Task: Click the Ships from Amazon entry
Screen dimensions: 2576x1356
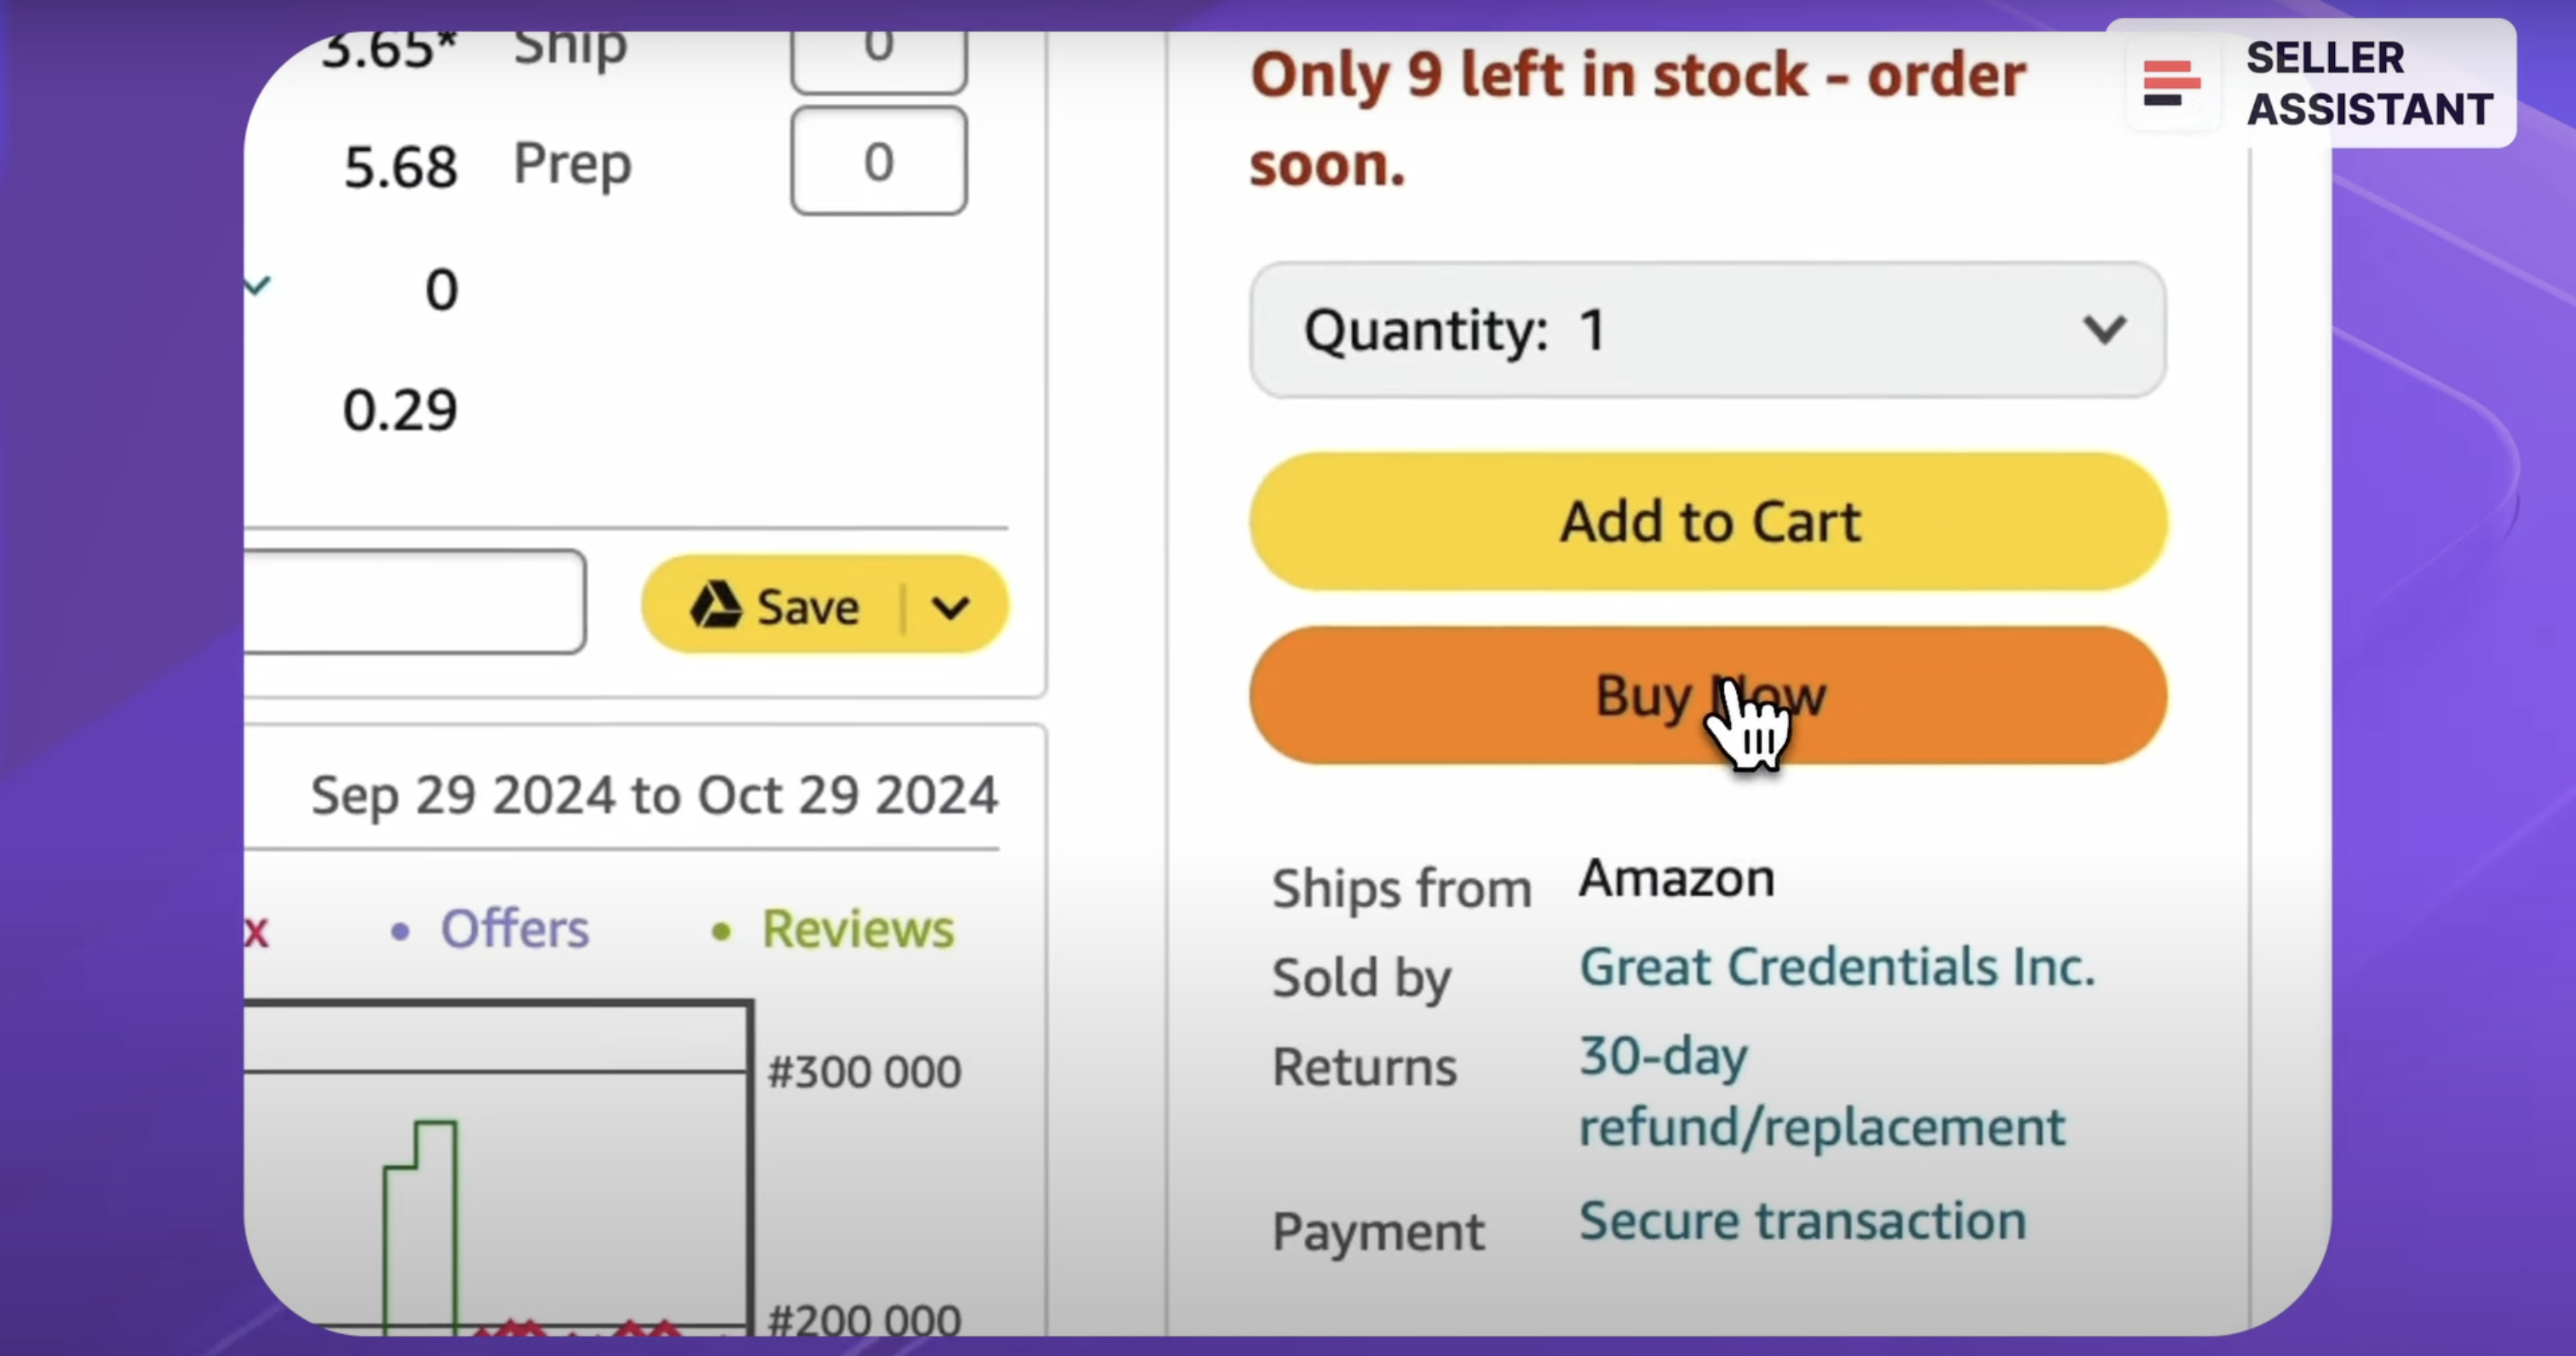Action: point(1676,878)
